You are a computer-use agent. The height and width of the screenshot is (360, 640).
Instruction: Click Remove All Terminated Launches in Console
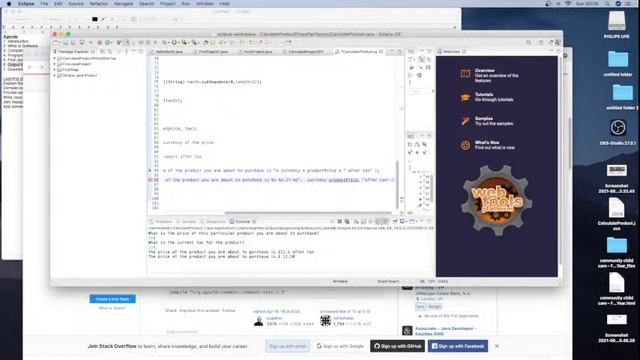point(347,222)
